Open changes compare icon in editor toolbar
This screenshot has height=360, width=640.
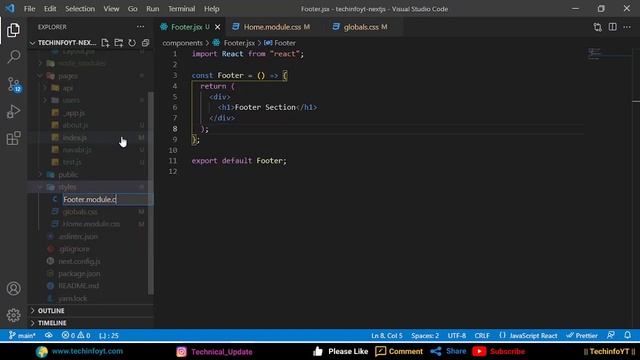point(598,27)
